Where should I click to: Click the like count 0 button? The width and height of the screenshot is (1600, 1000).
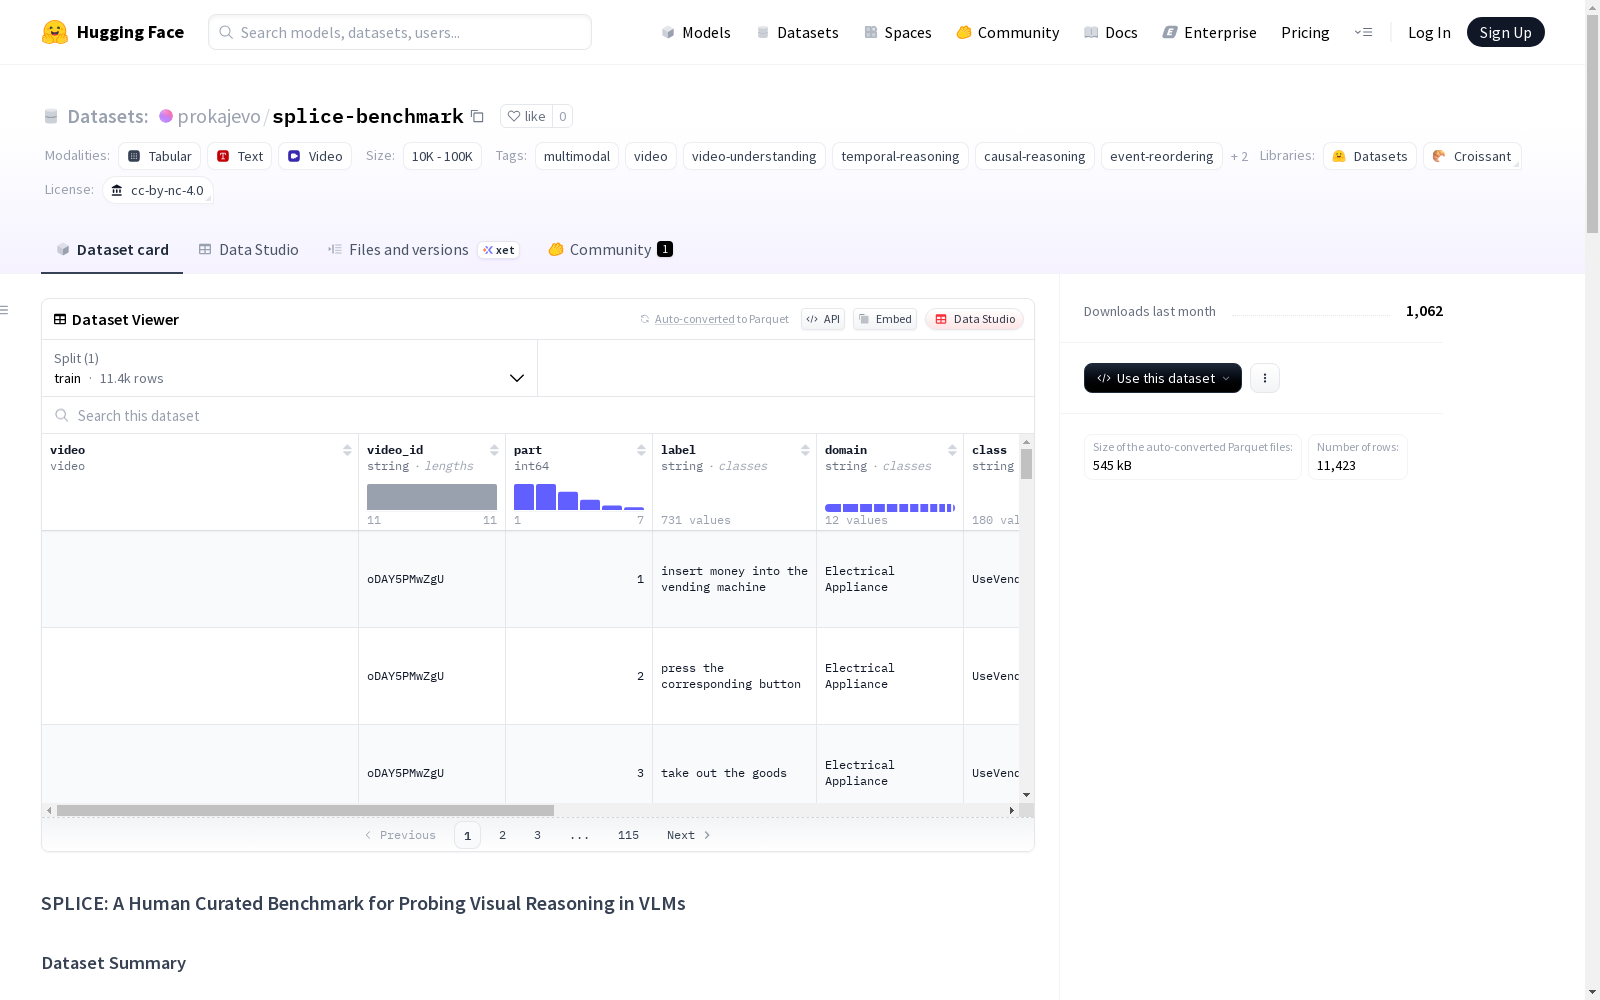[x=563, y=116]
